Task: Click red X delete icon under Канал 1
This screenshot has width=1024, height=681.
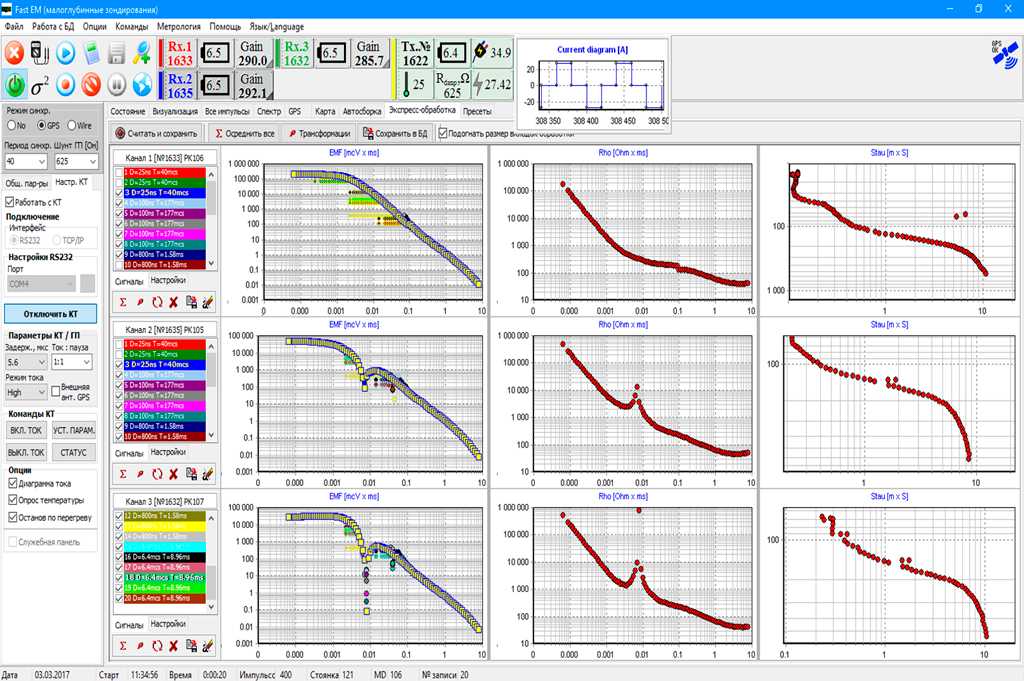Action: 173,300
